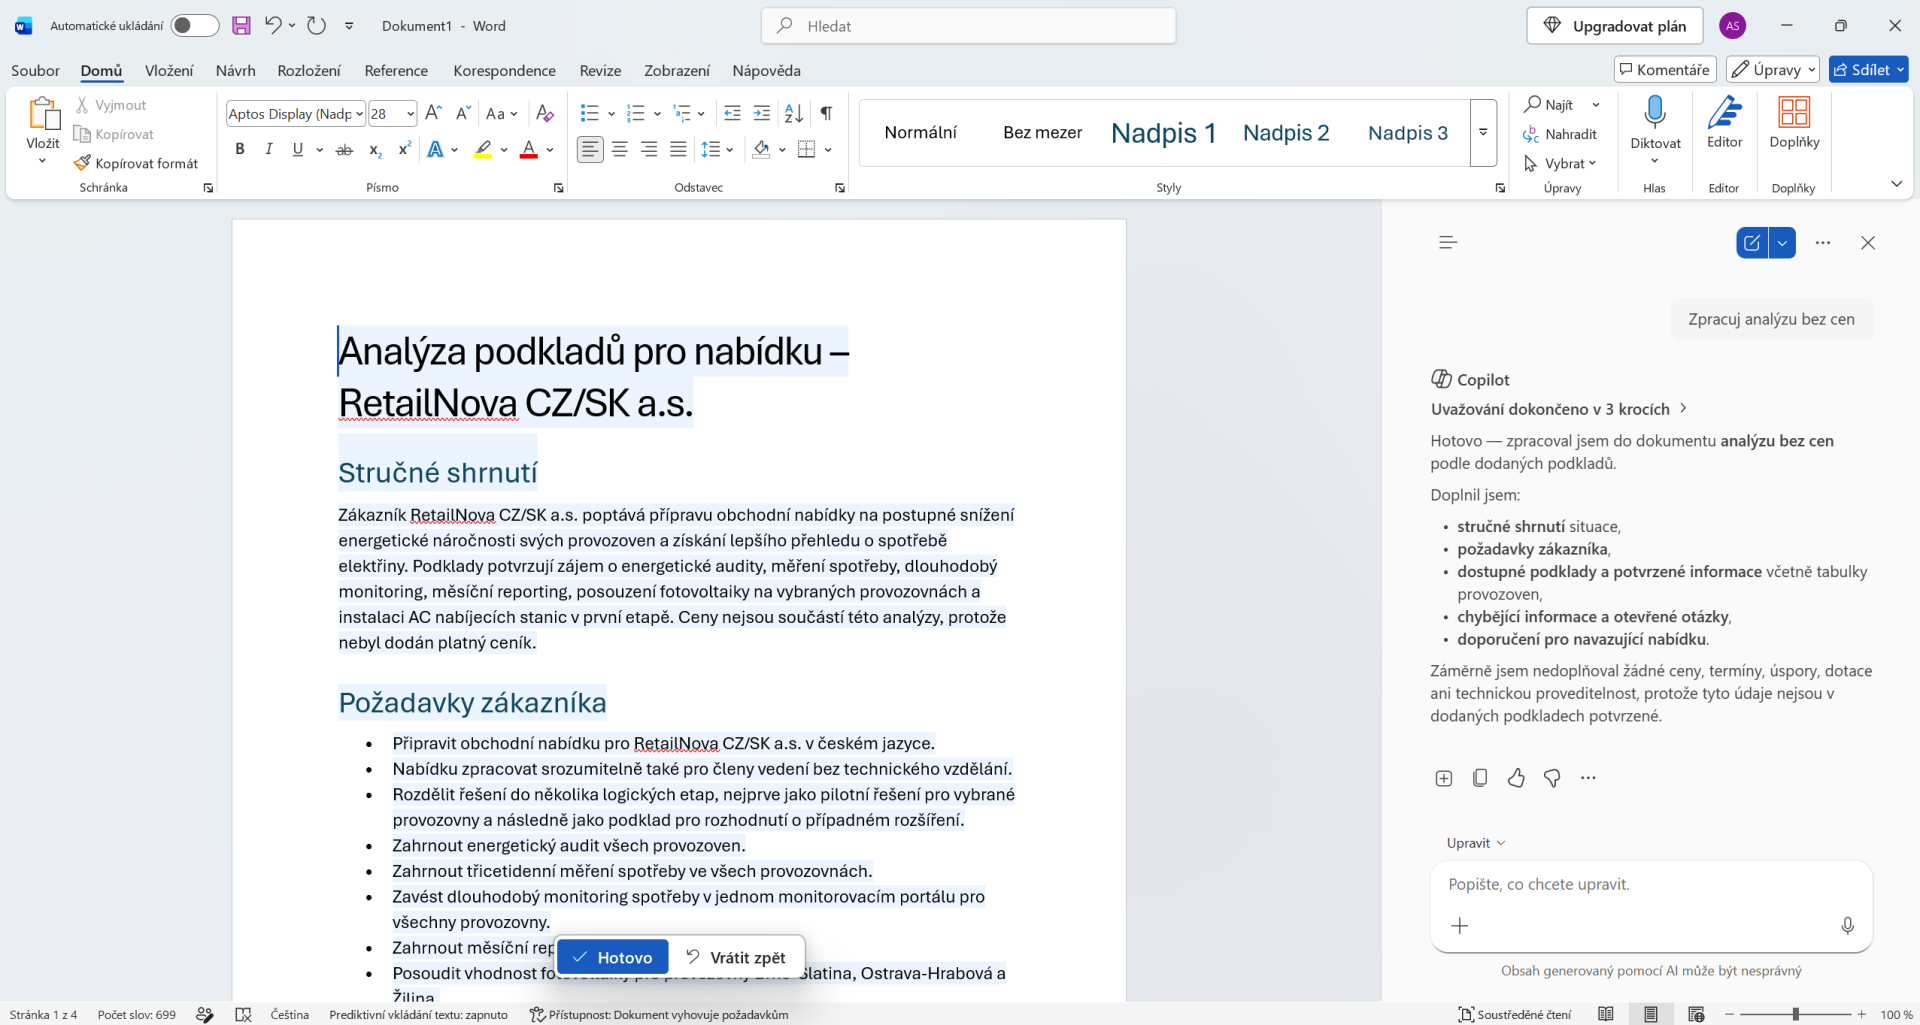The image size is (1920, 1025).
Task: Apply paragraph shading color
Action: 761,149
